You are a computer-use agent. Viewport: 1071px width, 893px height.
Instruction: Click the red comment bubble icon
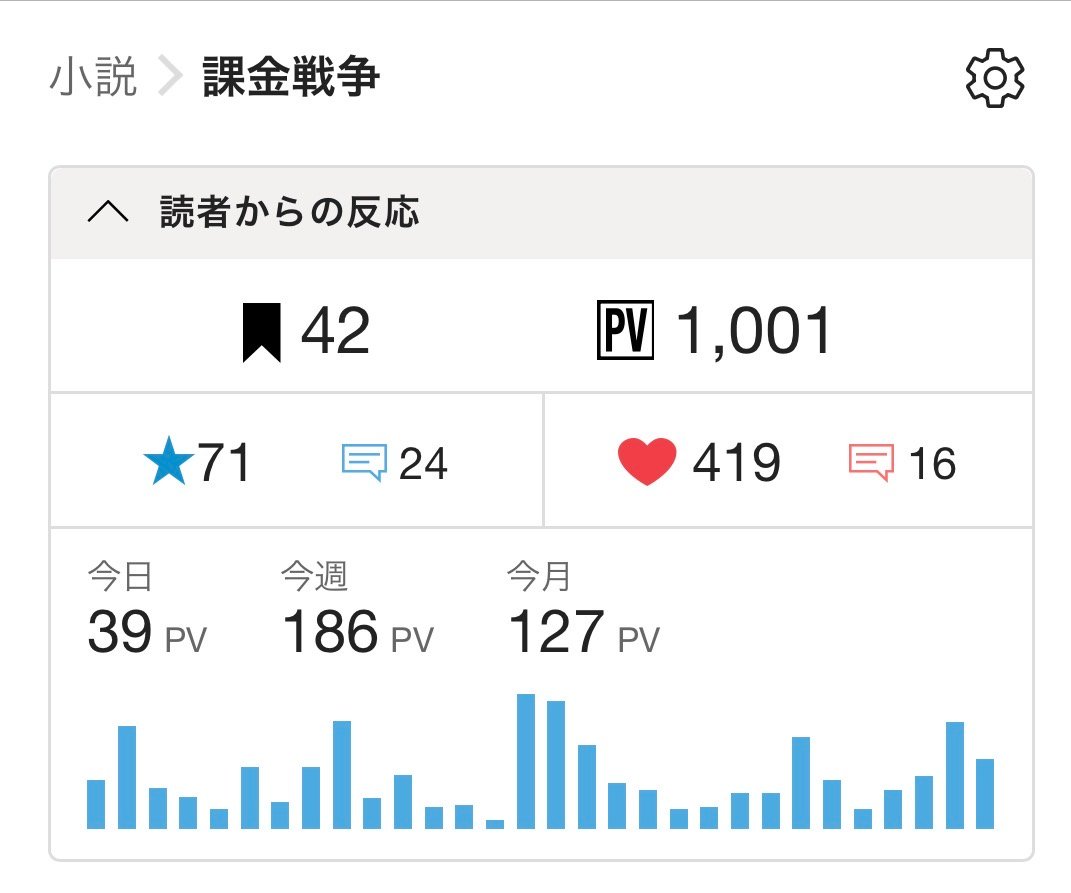(870, 463)
